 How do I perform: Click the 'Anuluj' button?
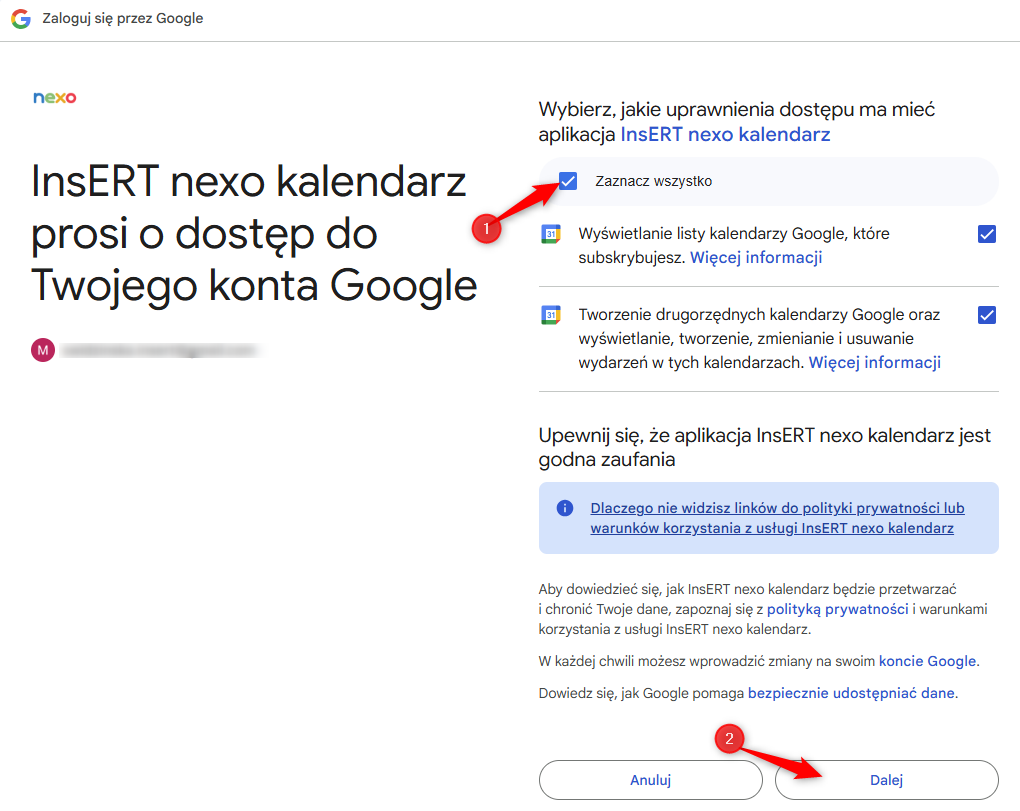[651, 780]
